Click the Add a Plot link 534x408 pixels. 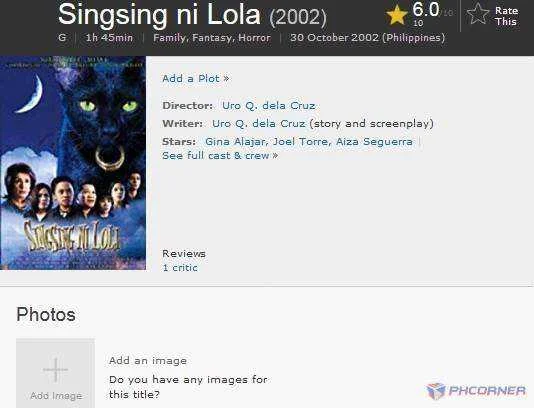pos(195,79)
